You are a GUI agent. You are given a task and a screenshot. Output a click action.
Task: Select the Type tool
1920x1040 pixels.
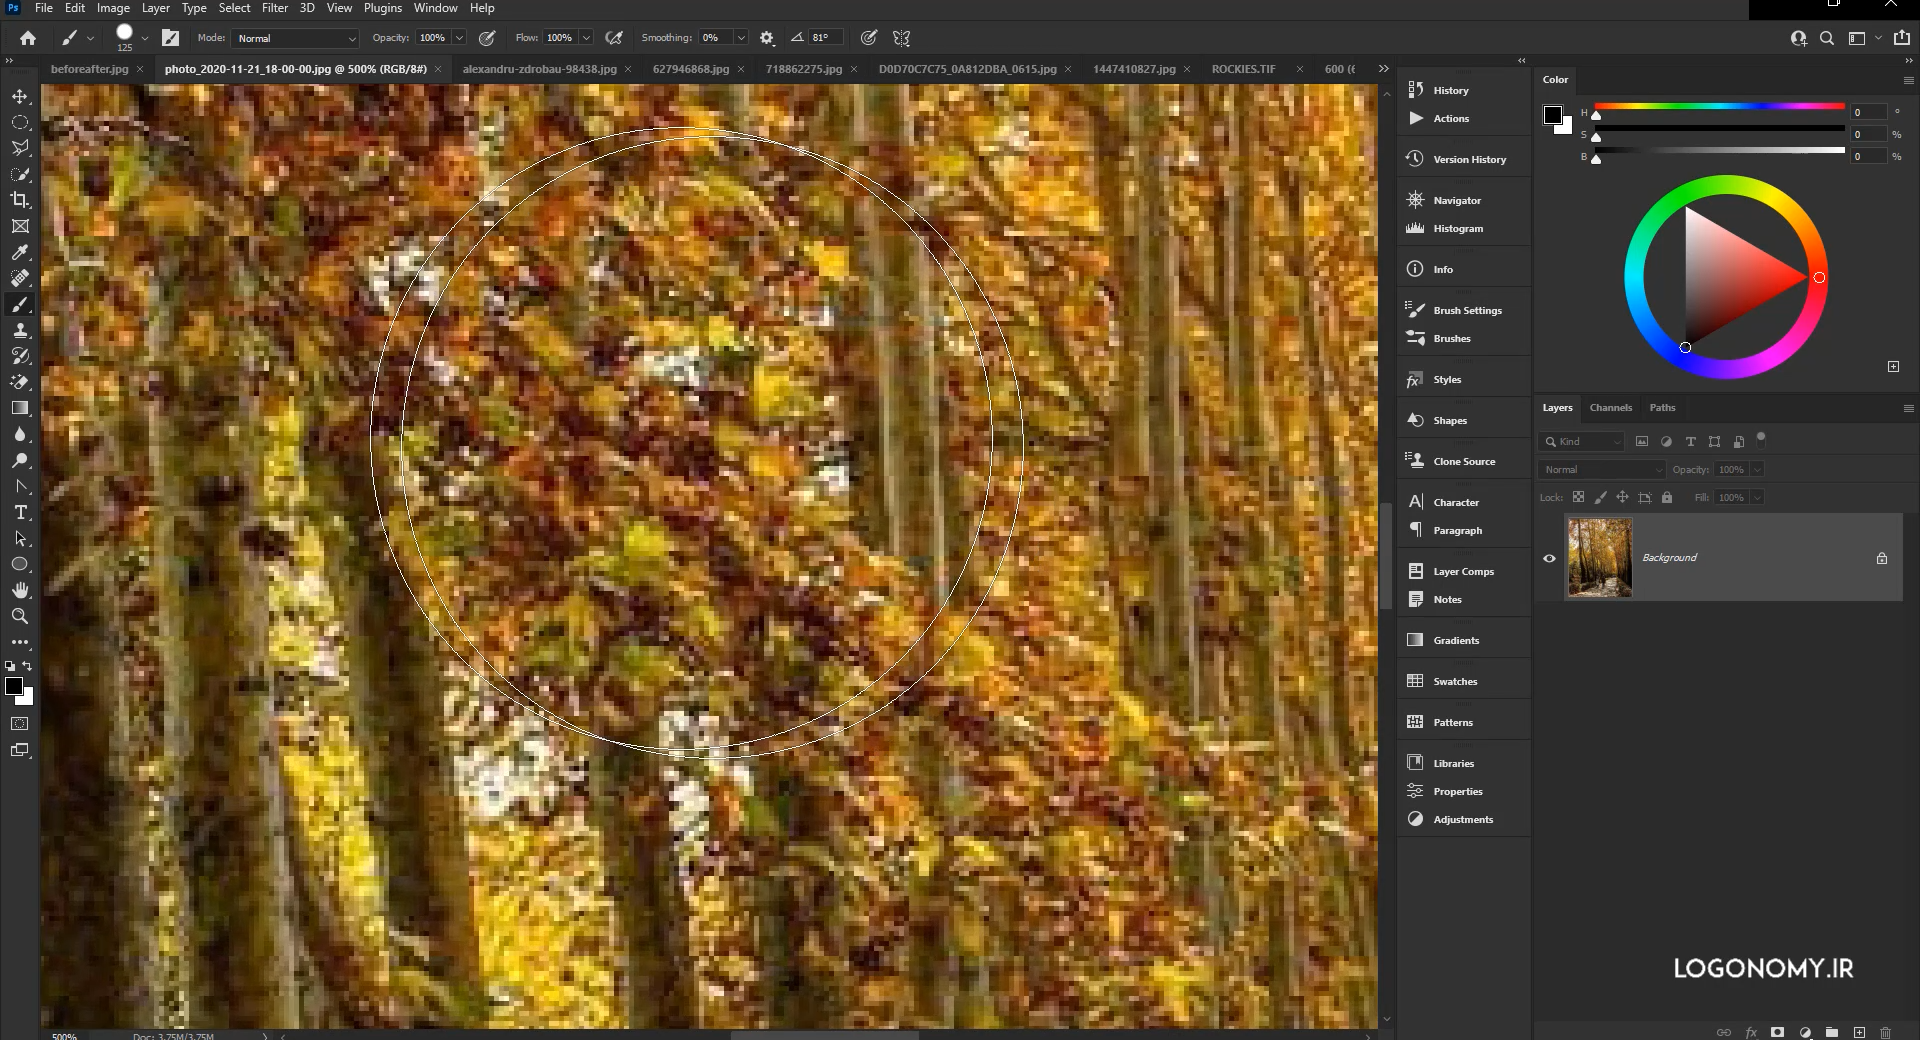tap(20, 512)
